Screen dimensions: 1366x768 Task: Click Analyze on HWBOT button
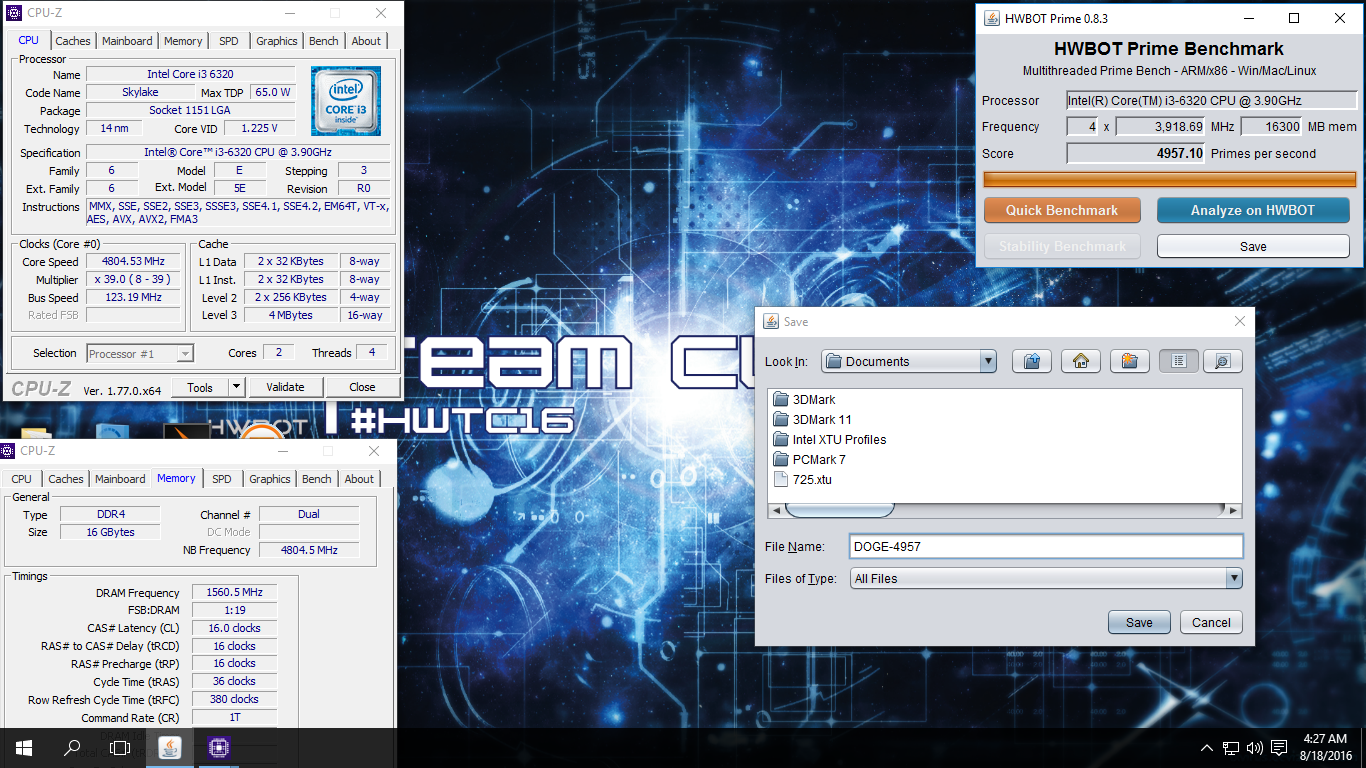coord(1253,210)
